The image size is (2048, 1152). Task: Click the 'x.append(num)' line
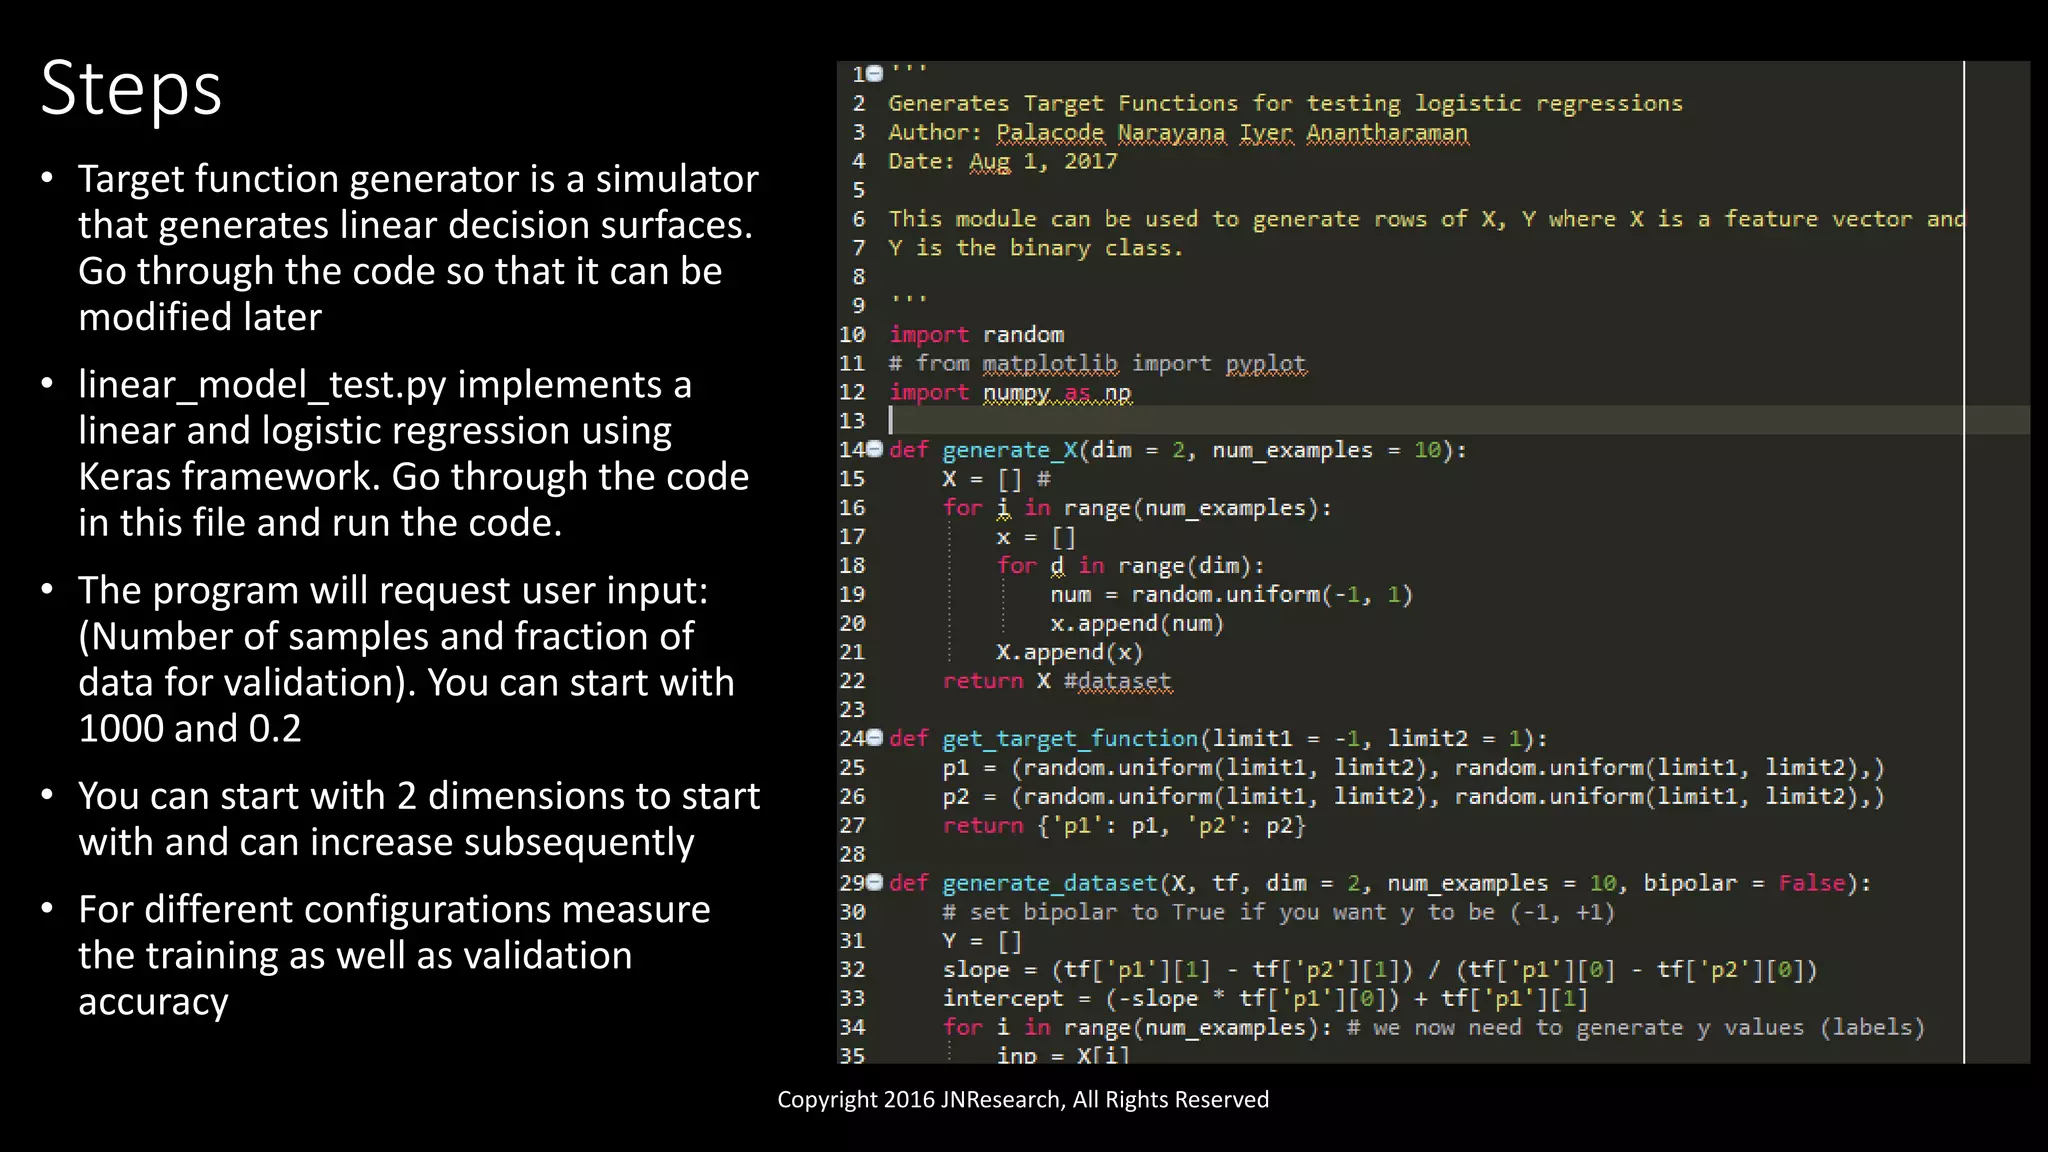tap(1137, 623)
